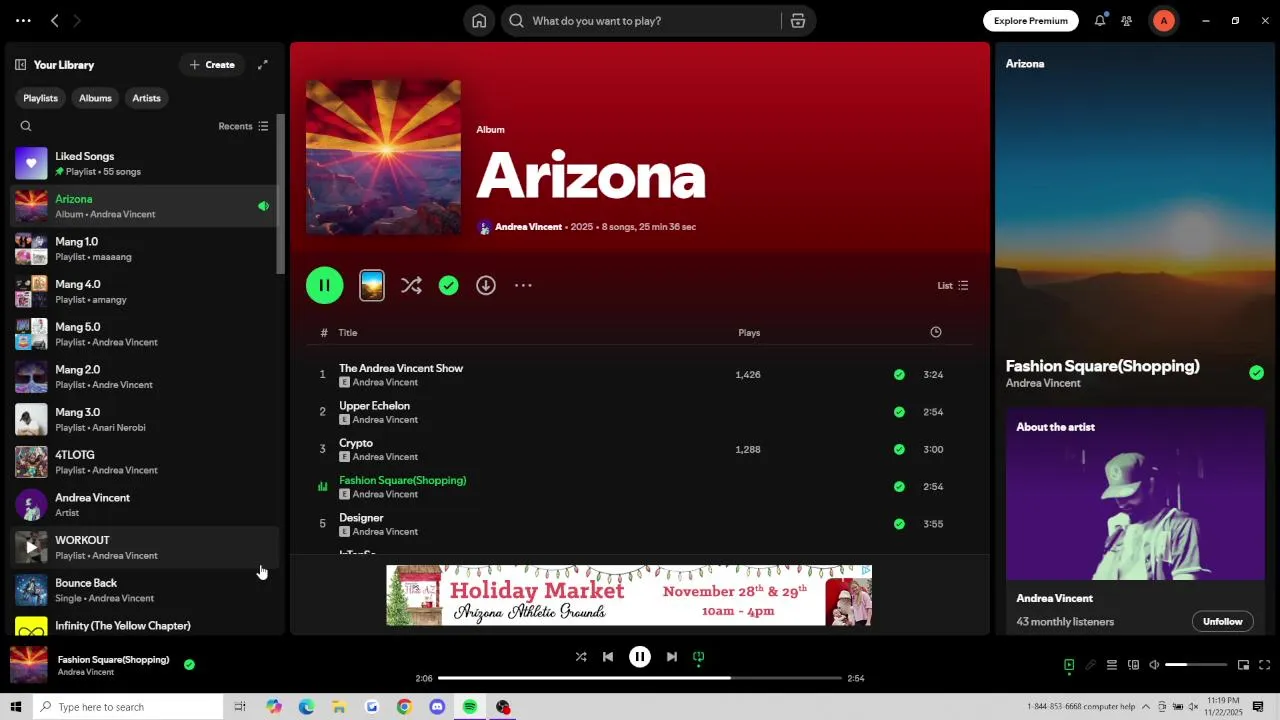The width and height of the screenshot is (1280, 720).
Task: Click the Browse icon in search bar
Action: [x=798, y=21]
